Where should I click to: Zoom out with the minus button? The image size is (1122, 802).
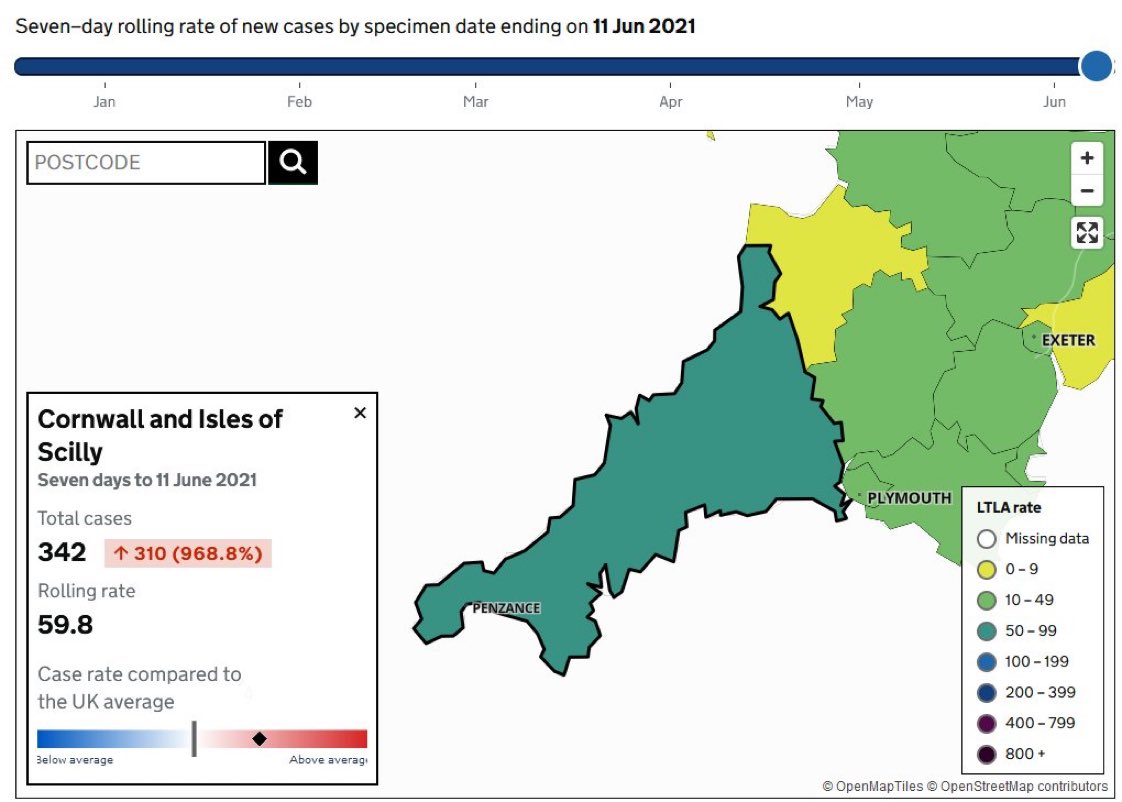(x=1086, y=191)
